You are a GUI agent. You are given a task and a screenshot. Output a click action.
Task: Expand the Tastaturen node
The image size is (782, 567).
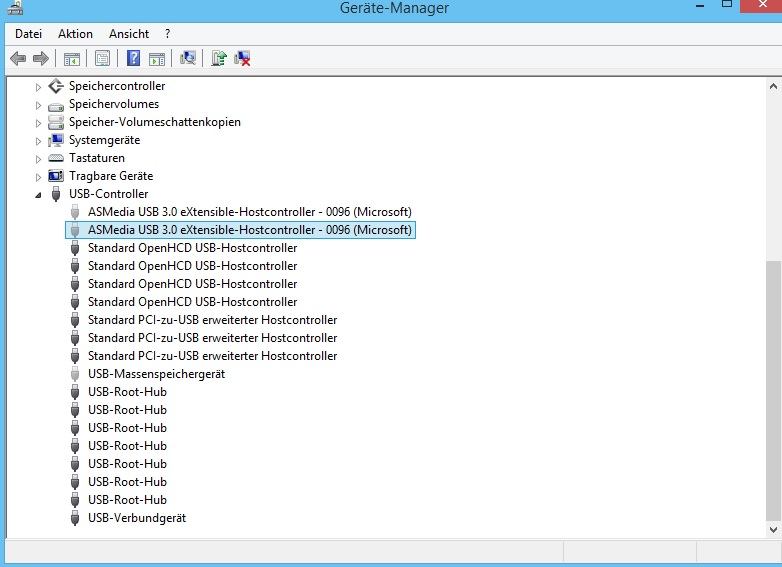(x=38, y=159)
